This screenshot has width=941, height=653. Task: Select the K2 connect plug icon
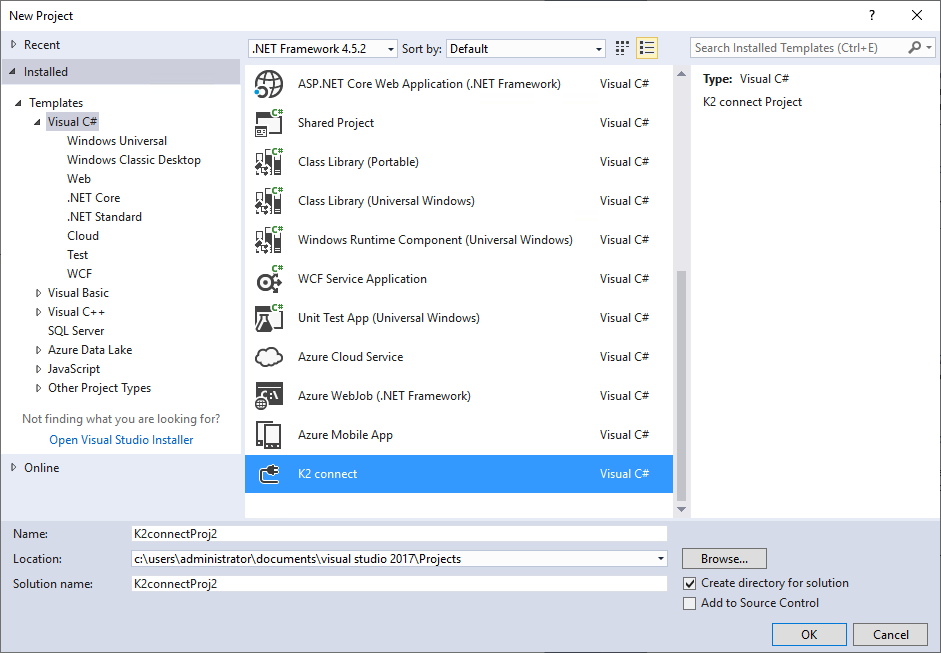268,474
